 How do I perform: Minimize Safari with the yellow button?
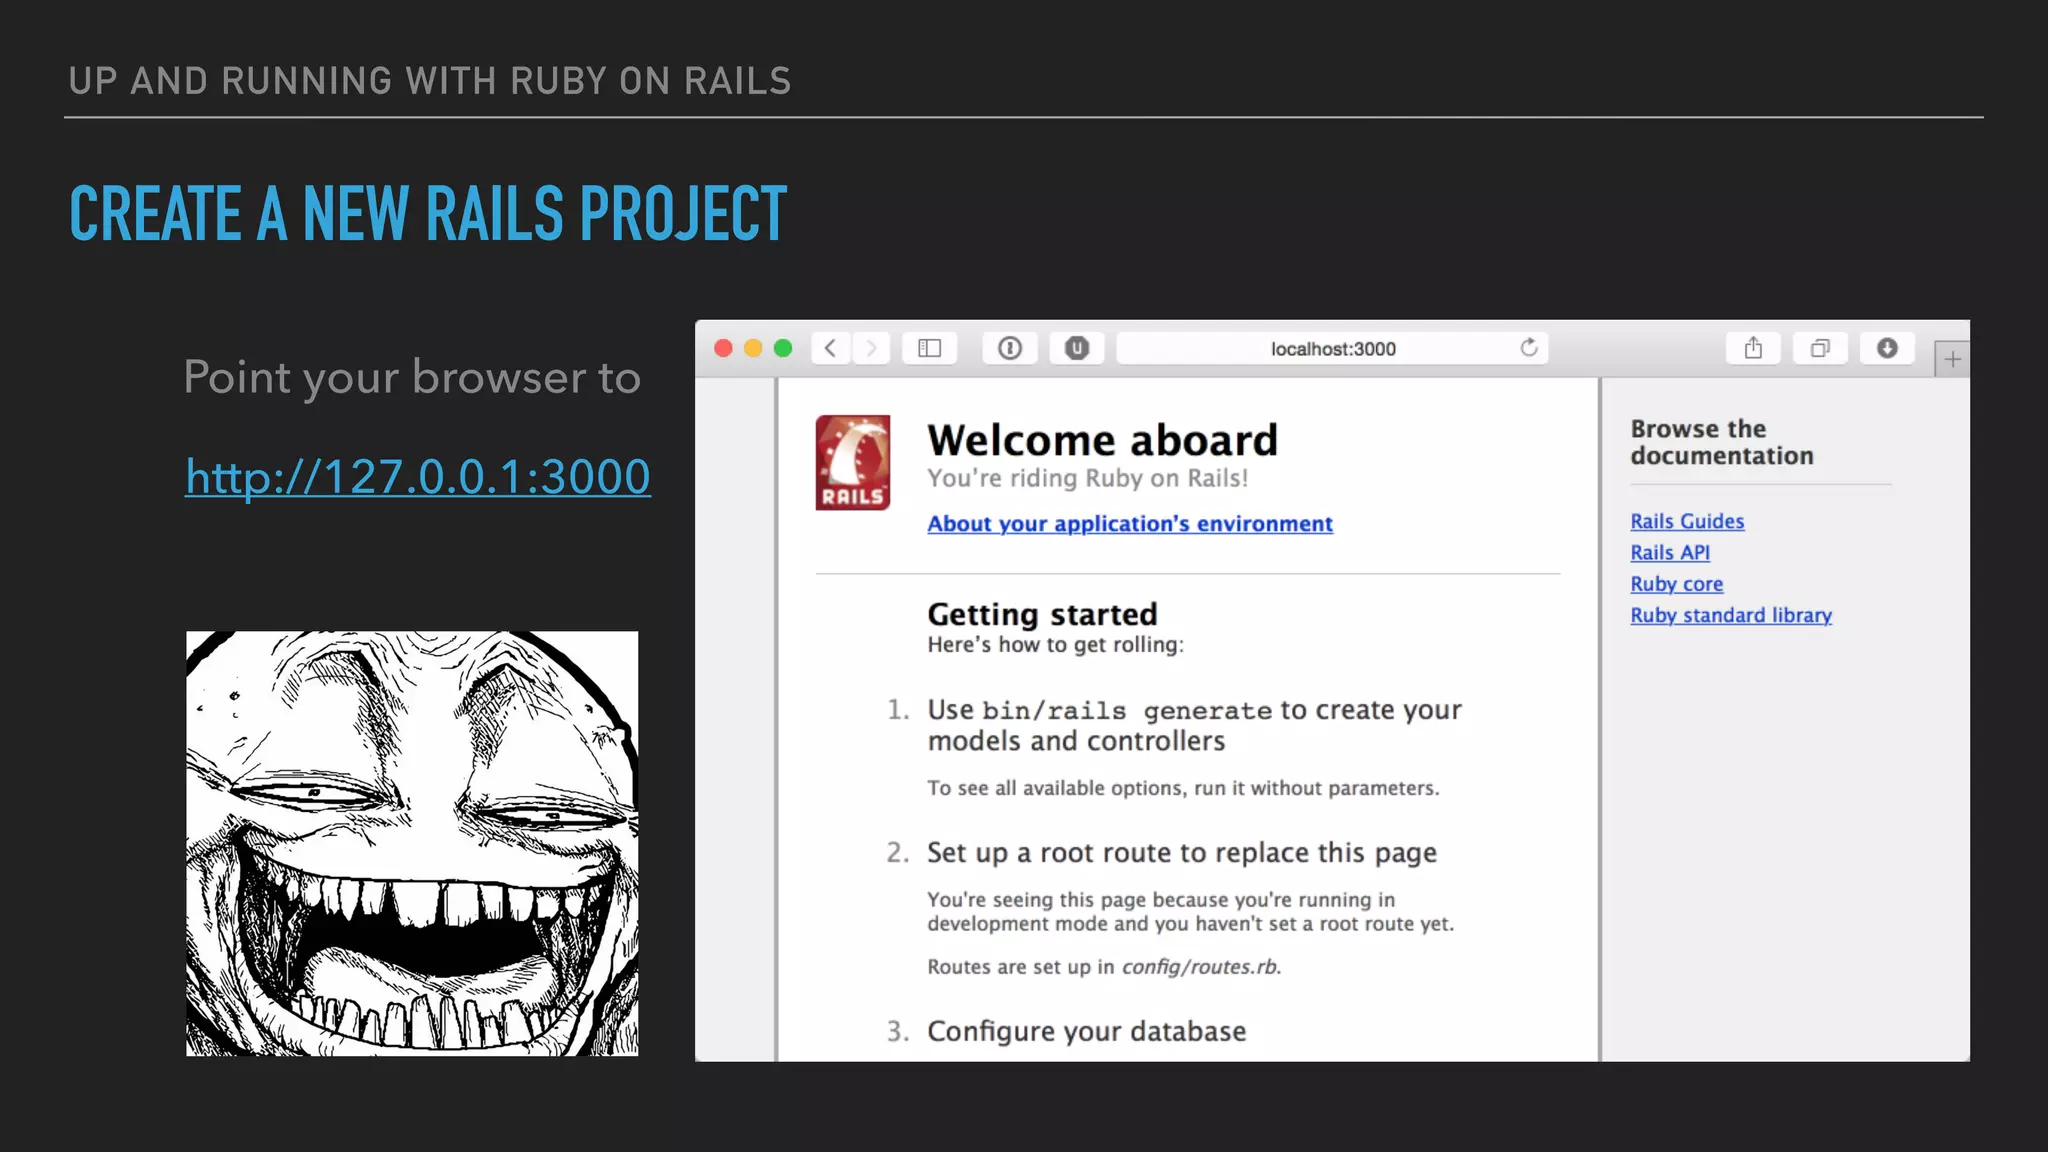[x=754, y=348]
